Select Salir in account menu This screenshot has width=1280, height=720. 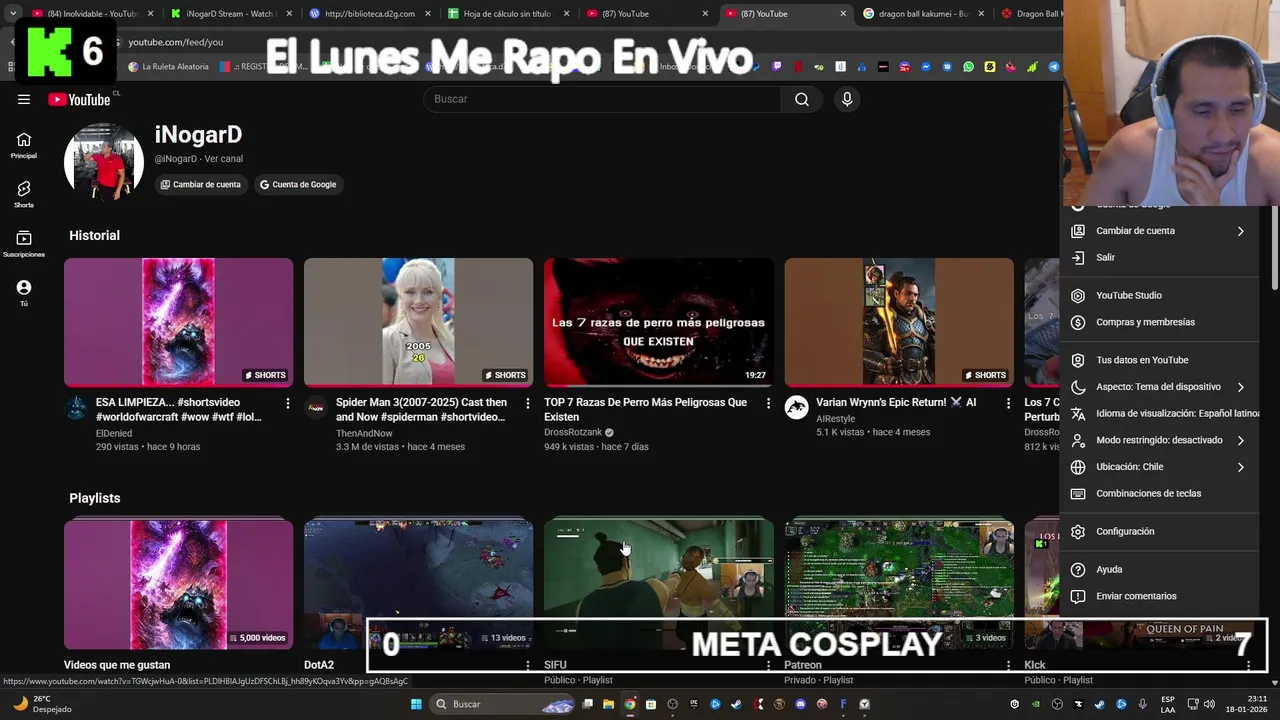(1160, 258)
